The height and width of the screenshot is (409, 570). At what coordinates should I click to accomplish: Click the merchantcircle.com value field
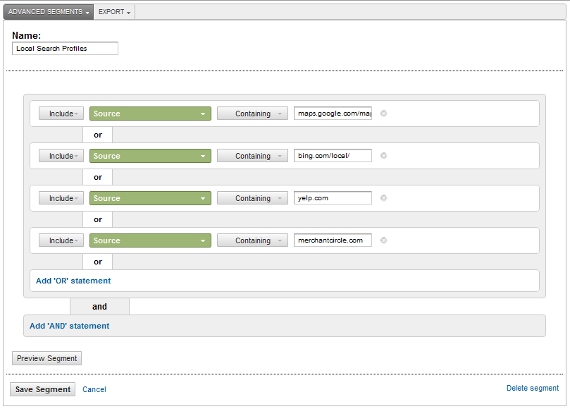333,240
